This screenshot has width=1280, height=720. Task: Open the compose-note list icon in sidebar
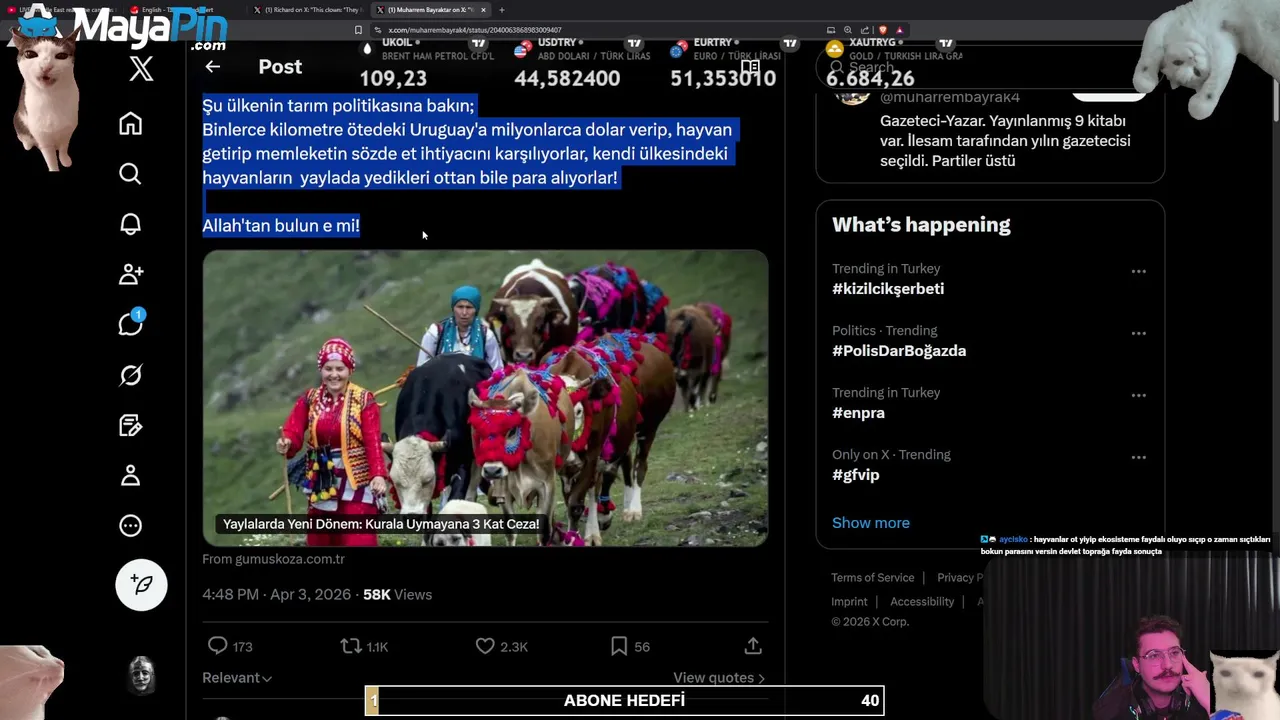130,425
